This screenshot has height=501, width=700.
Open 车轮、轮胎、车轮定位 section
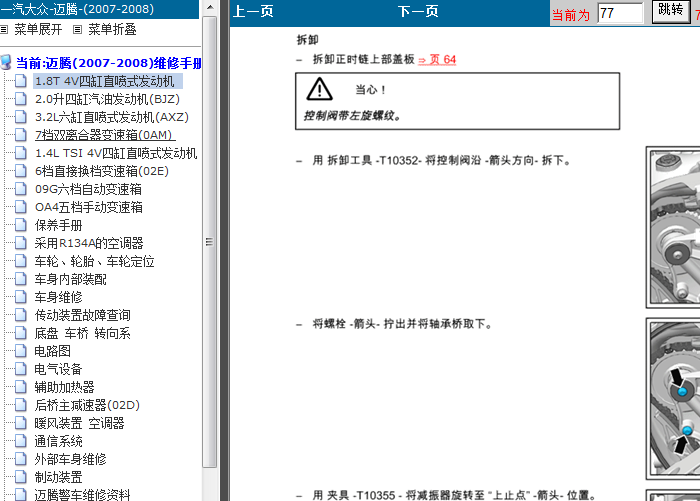coord(95,261)
